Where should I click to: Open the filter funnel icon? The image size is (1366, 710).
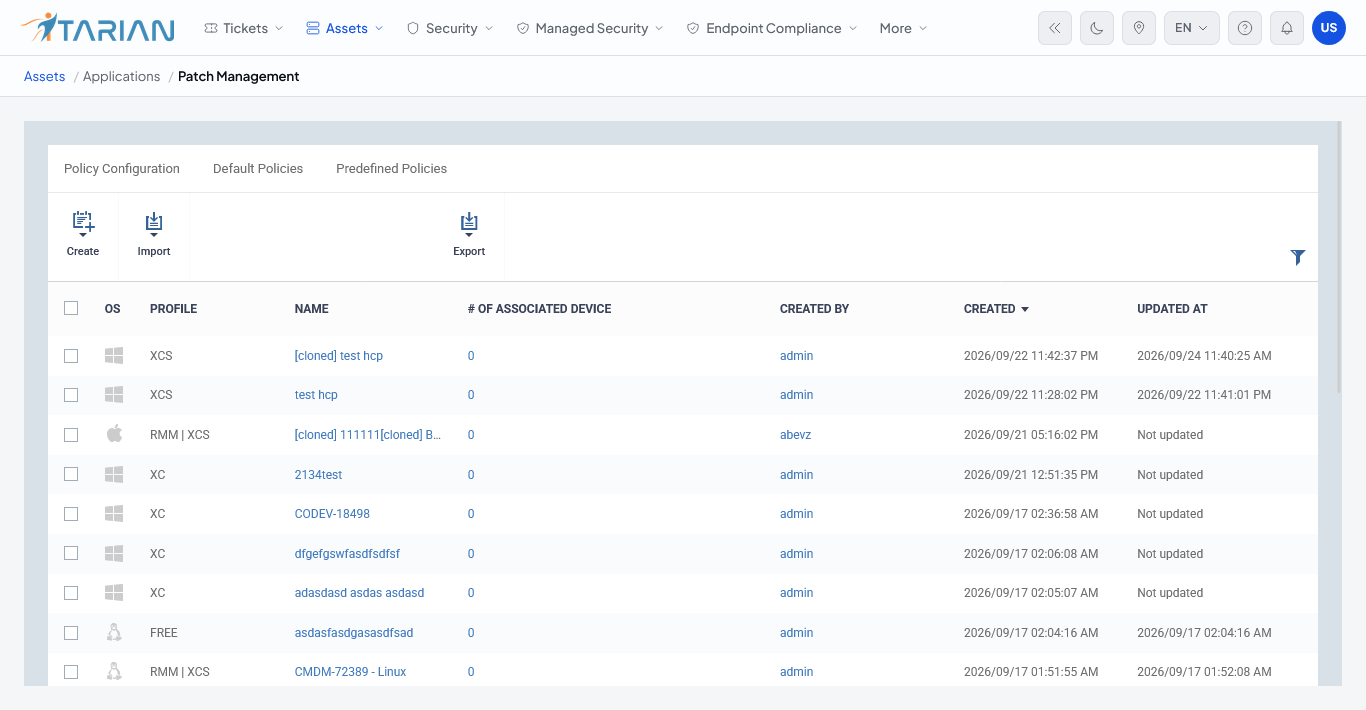click(x=1298, y=257)
